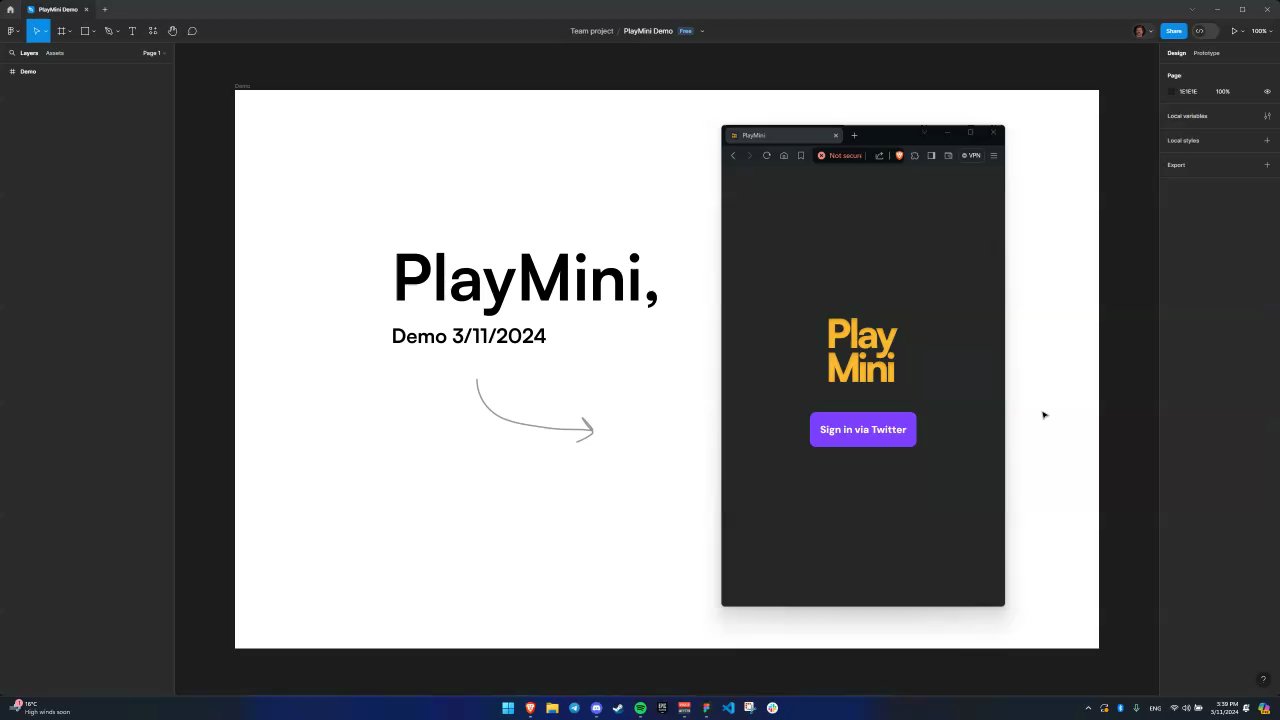Screen dimensions: 1280x720
Task: Select the Move tool
Action: [x=36, y=31]
